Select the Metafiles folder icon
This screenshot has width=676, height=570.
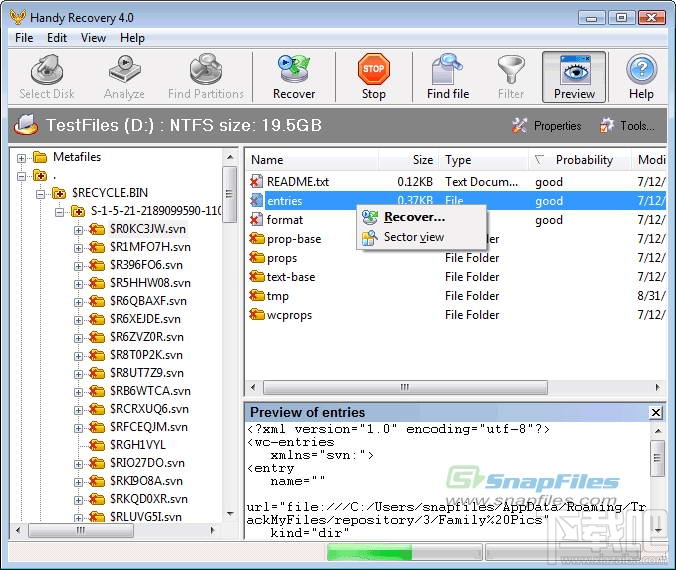[x=40, y=157]
